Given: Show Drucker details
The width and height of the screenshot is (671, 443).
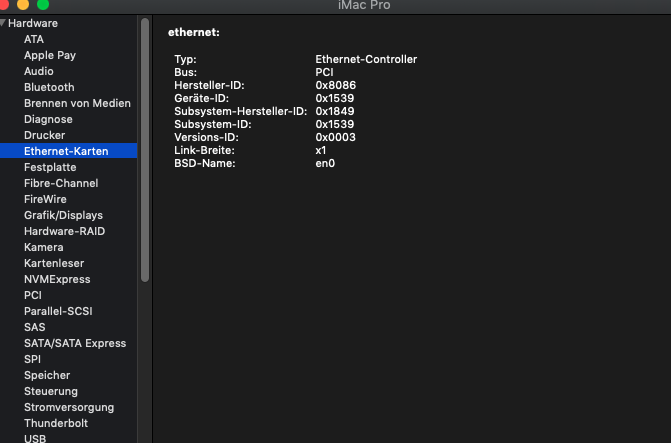Looking at the screenshot, I should click(45, 135).
